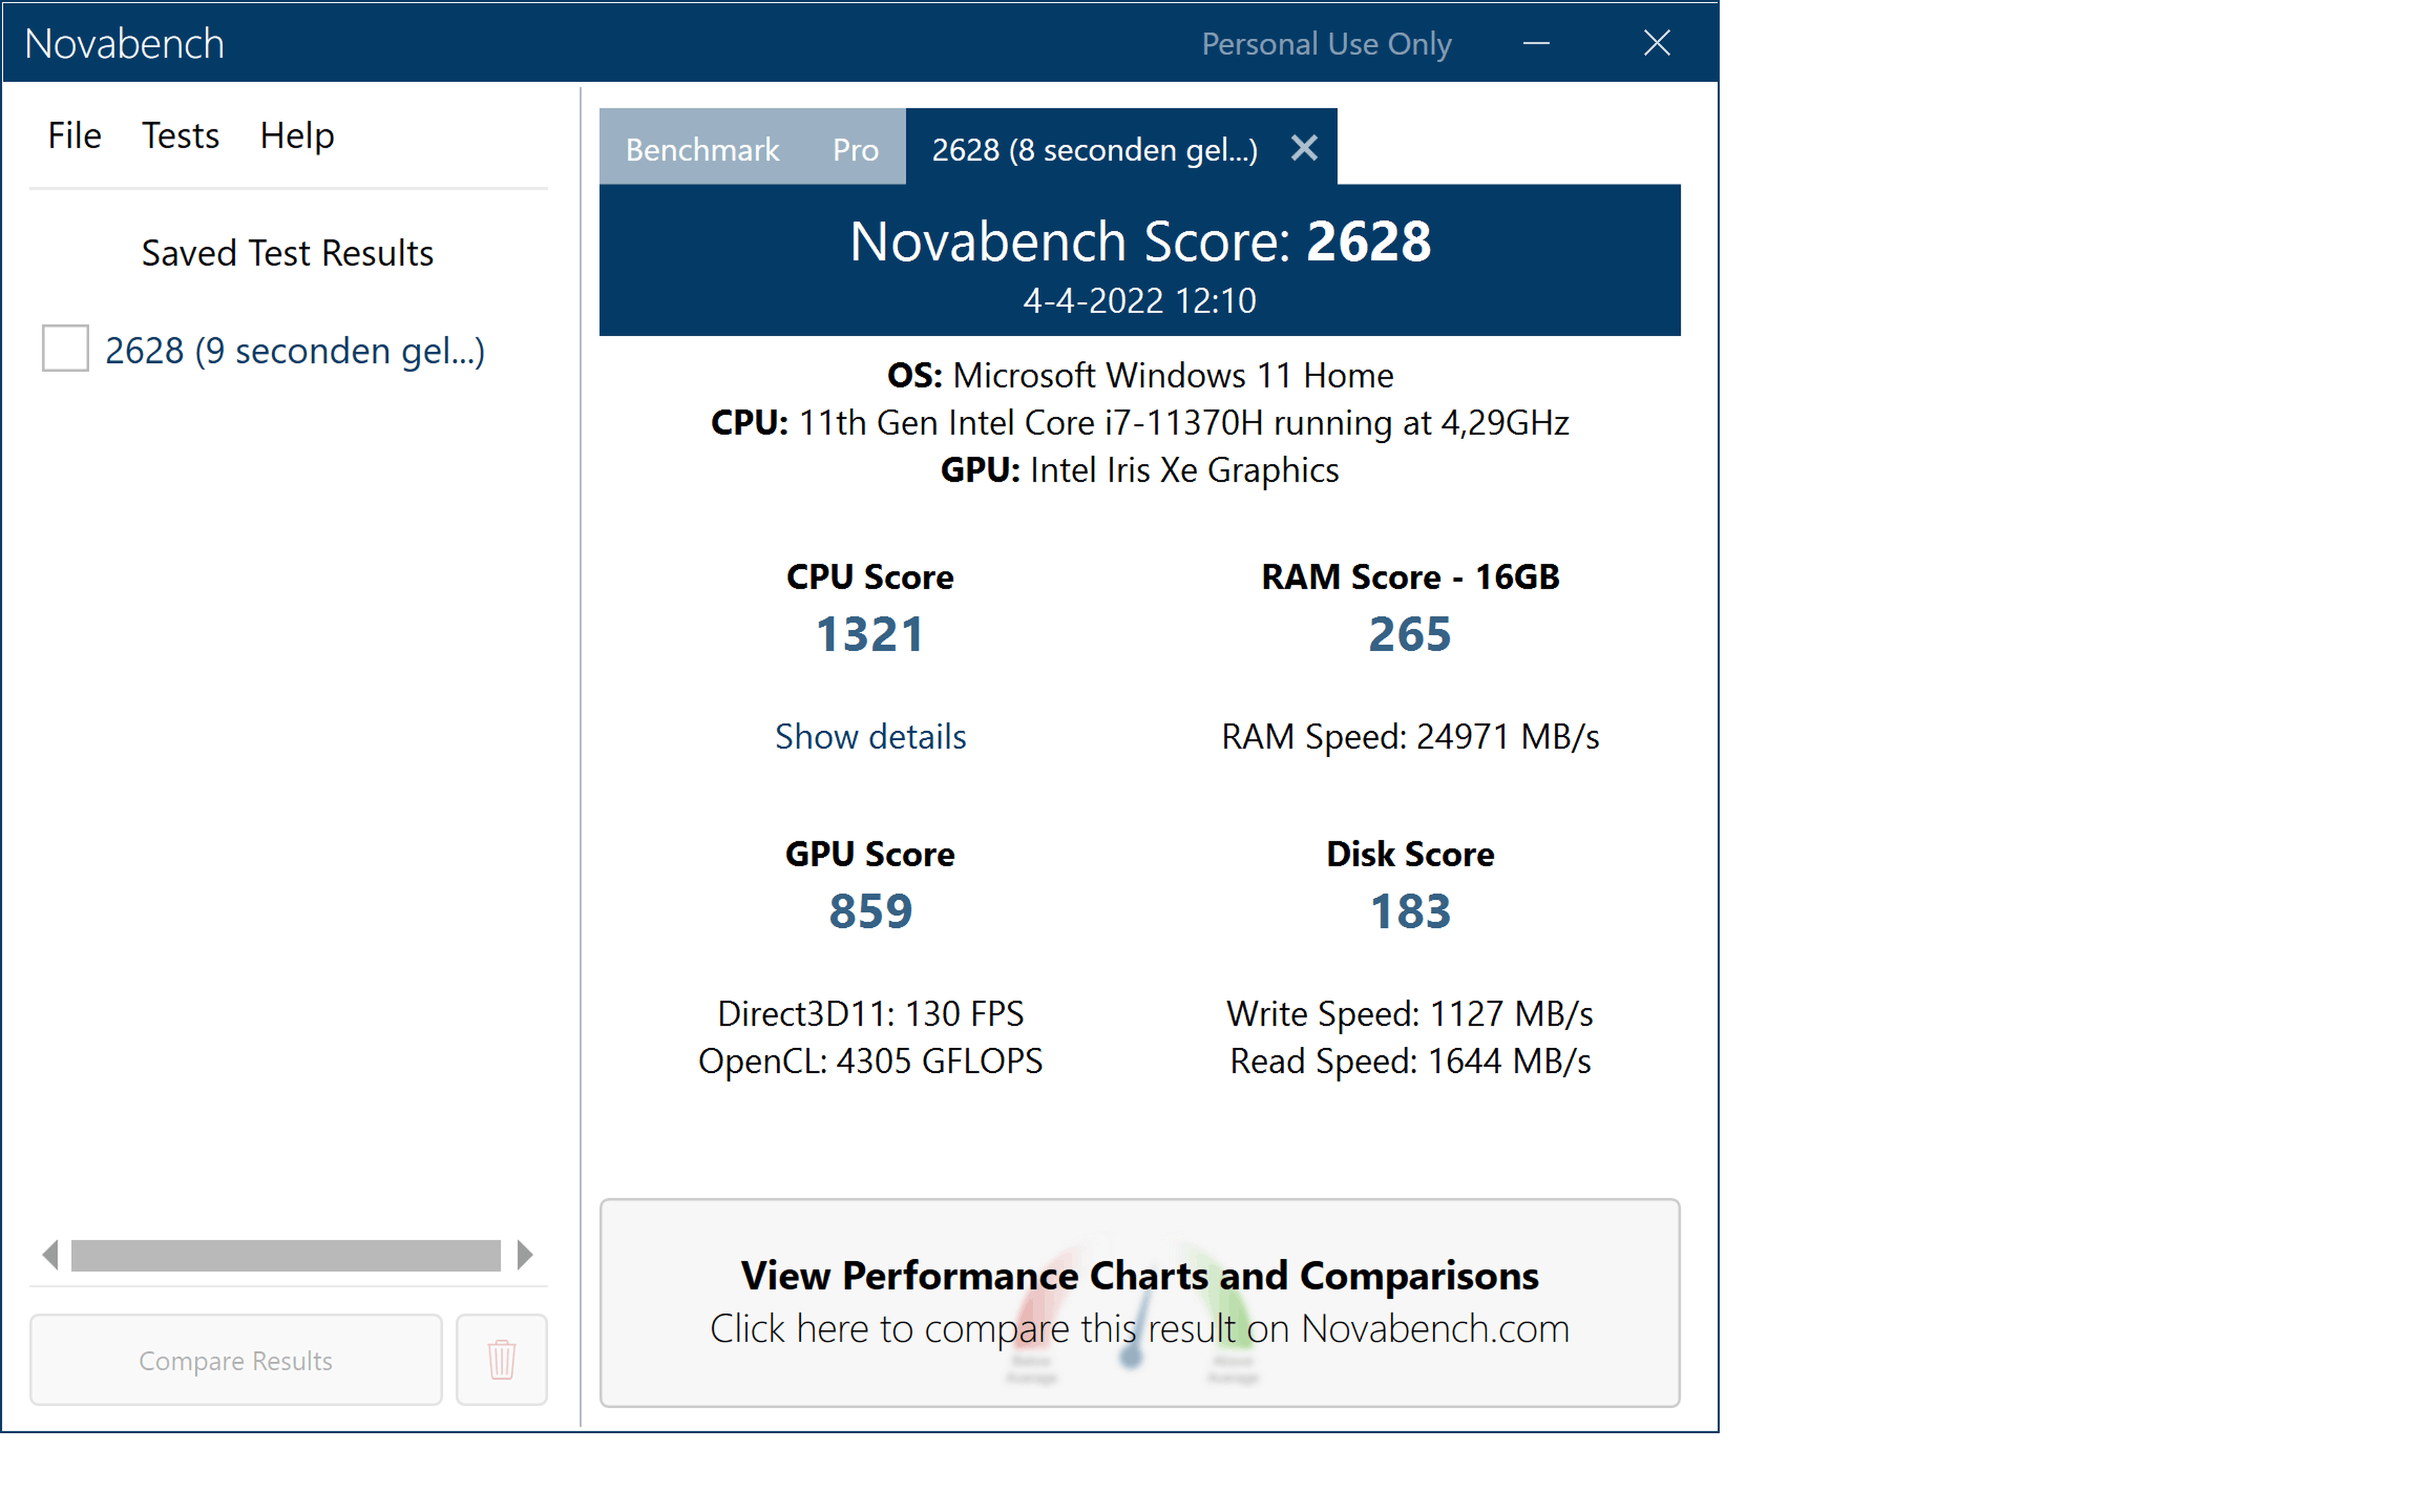Minimize the Novabench window
The image size is (2419, 1512).
point(1536,43)
